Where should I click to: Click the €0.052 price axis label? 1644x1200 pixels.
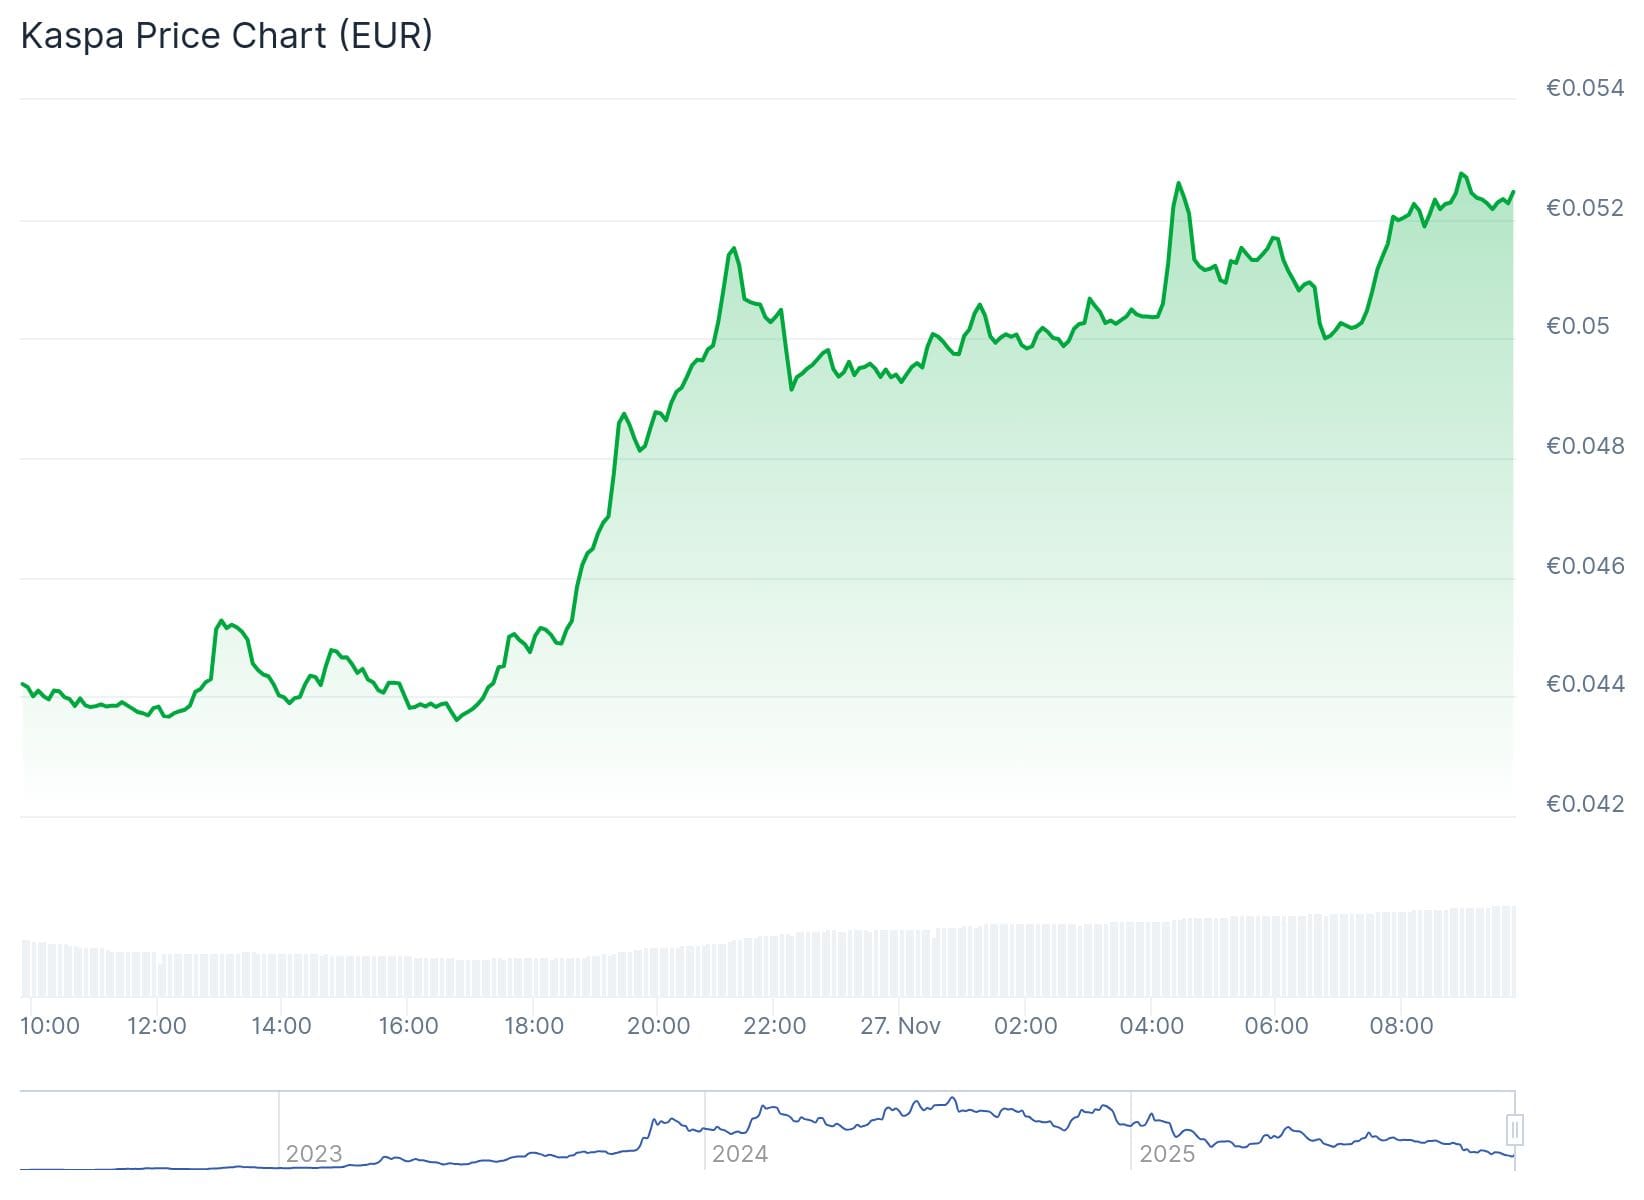coord(1584,208)
